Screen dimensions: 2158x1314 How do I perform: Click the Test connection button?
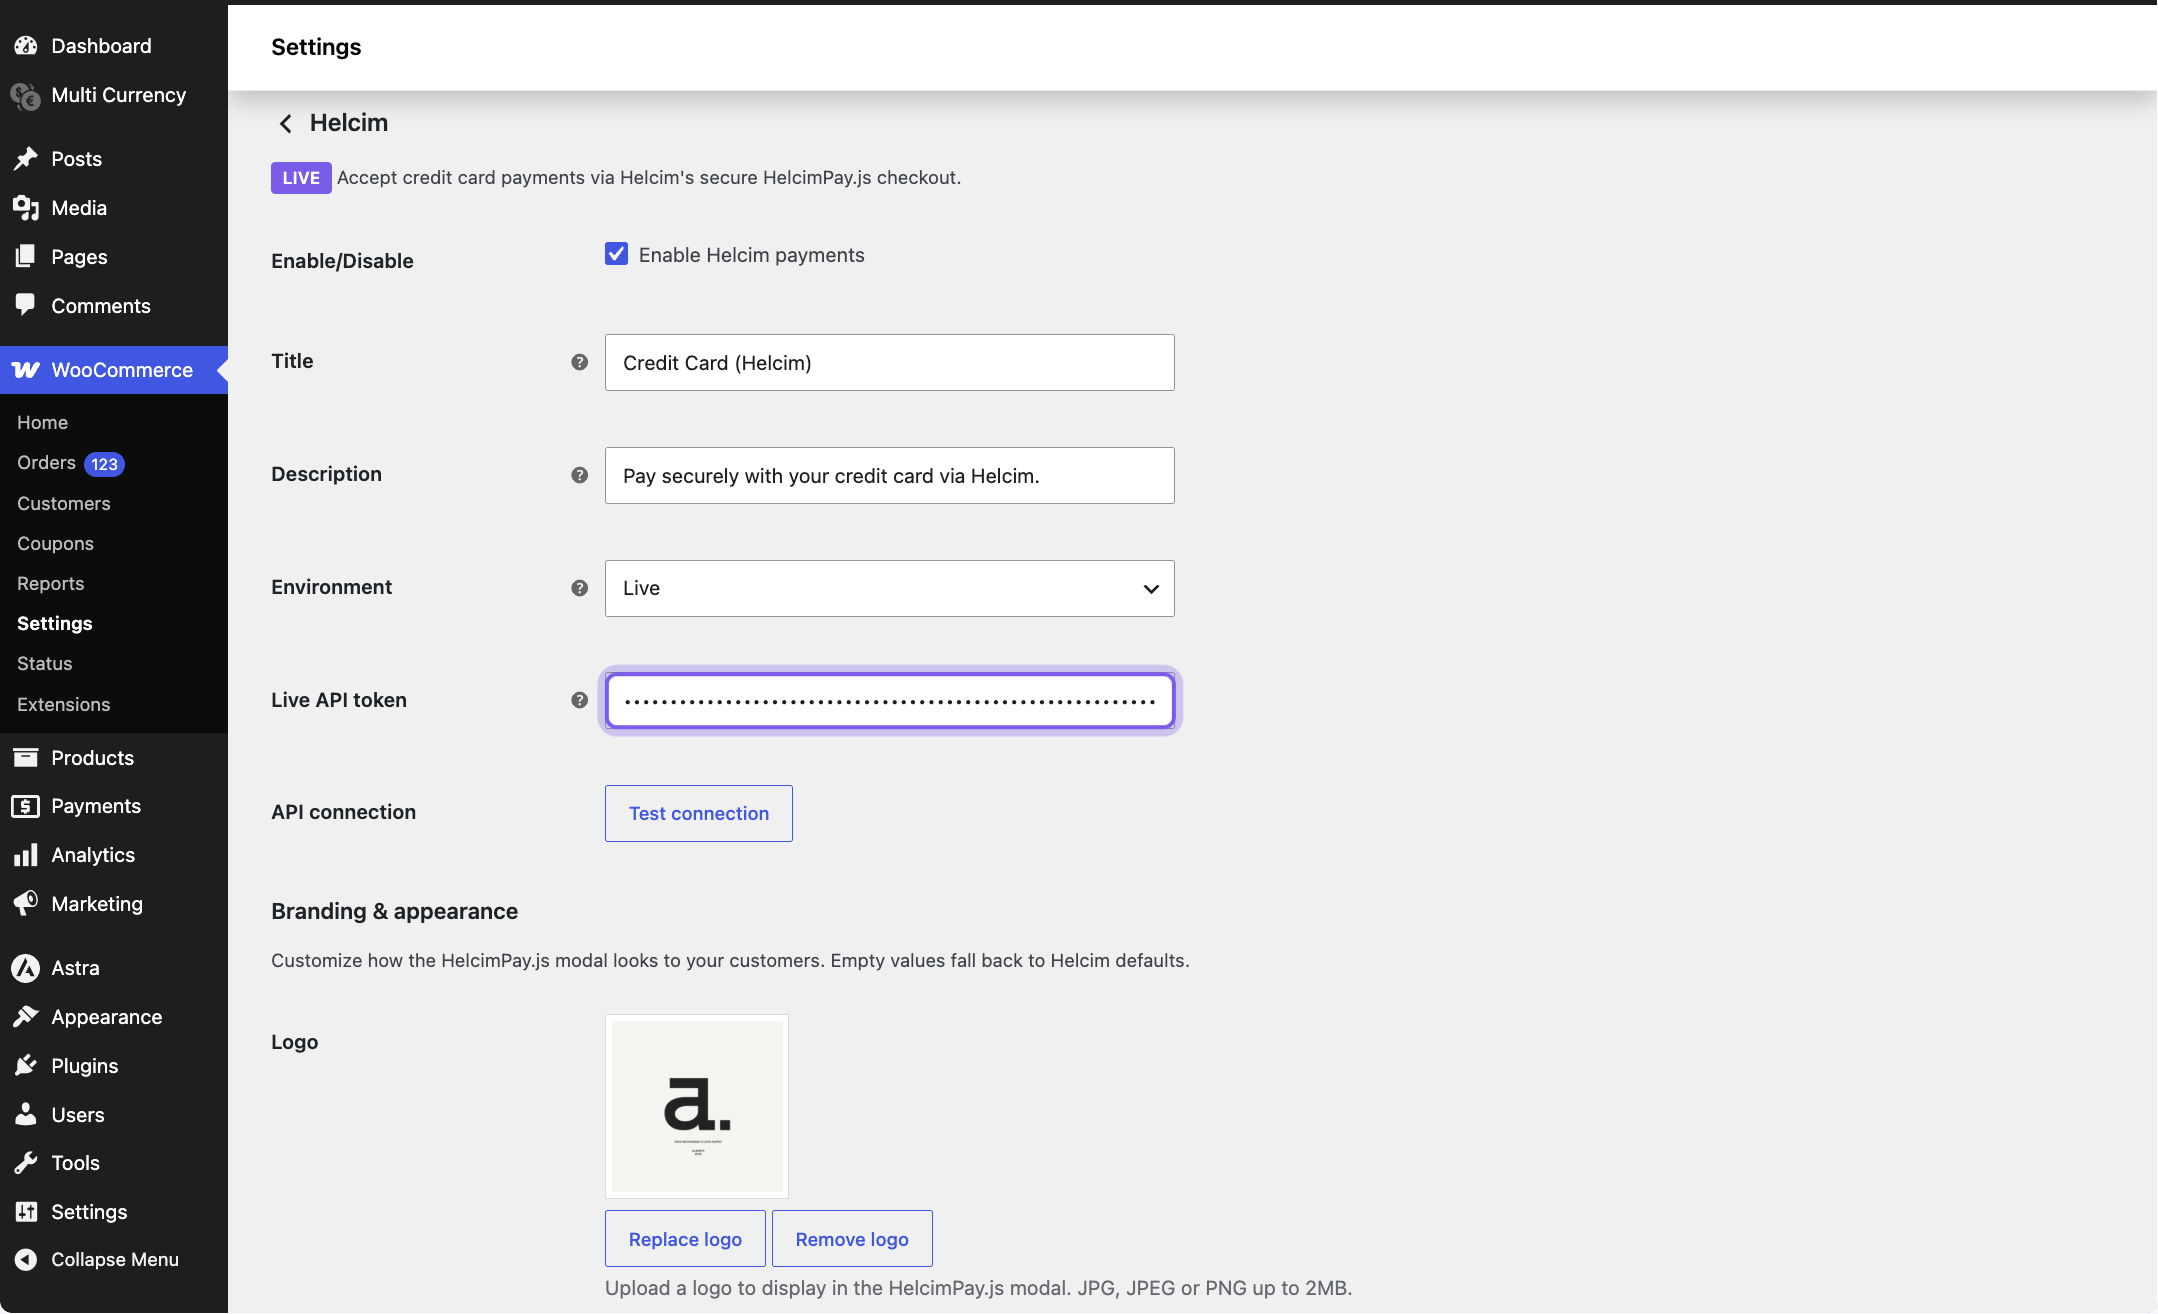pyautogui.click(x=698, y=813)
